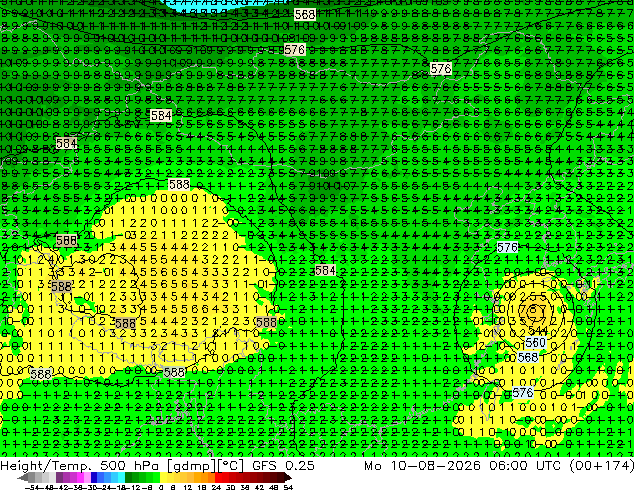Click the 560 contour label in the cyclone

[535, 343]
